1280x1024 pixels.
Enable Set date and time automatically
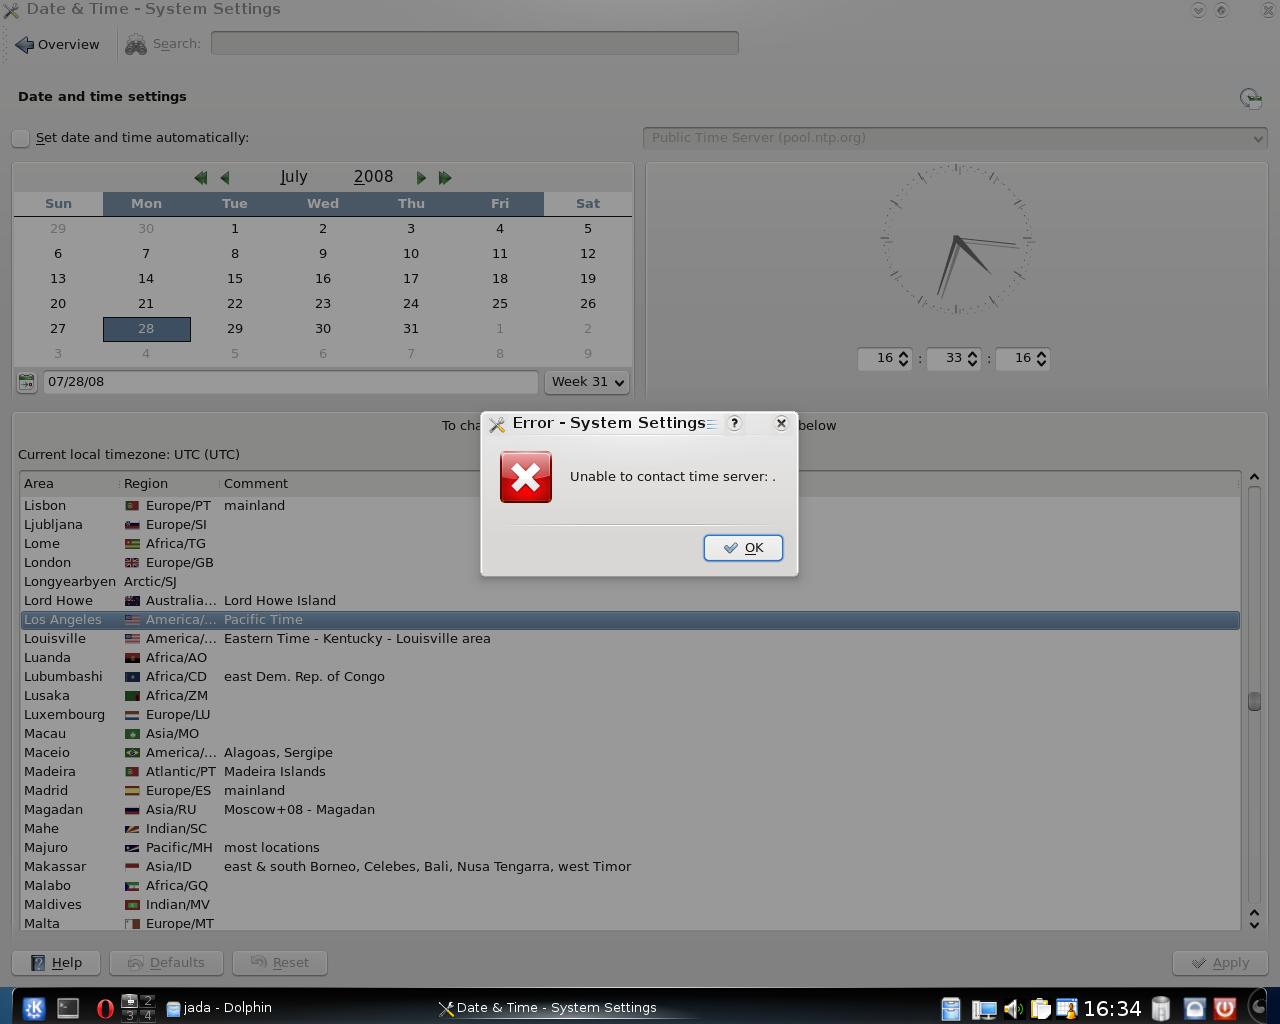(x=21, y=138)
